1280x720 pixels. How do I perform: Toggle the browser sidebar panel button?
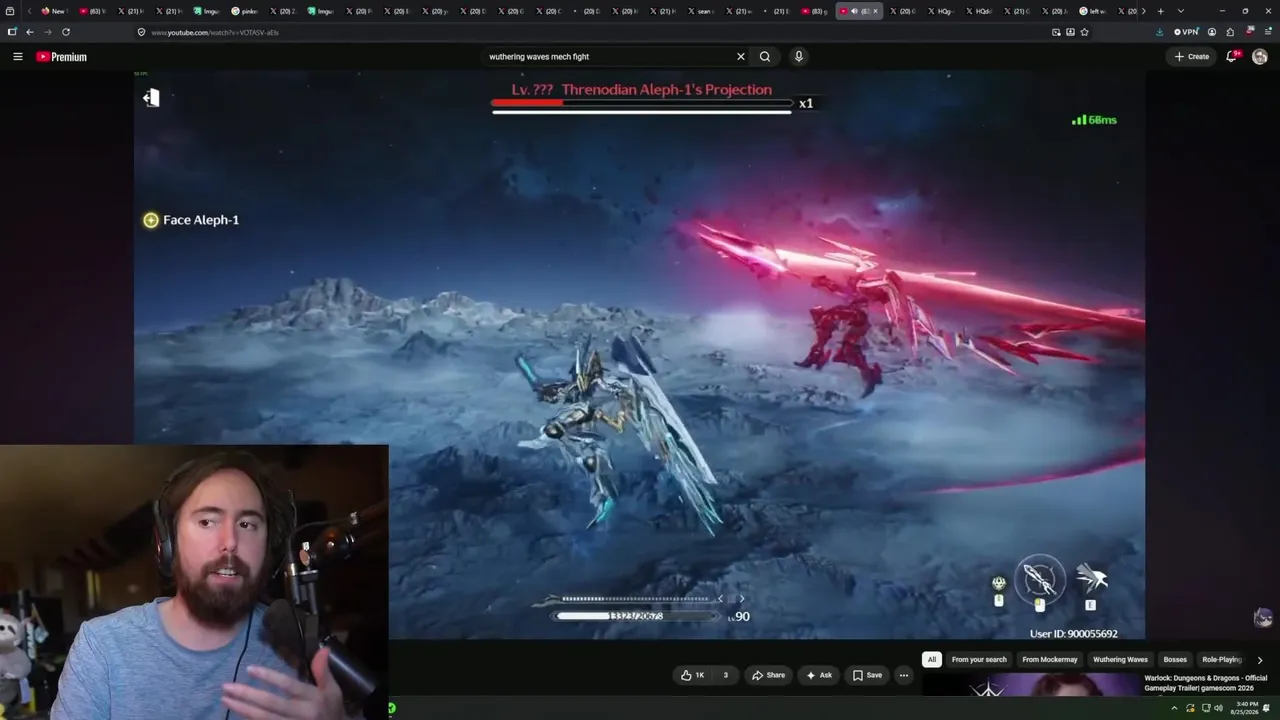tap(12, 32)
